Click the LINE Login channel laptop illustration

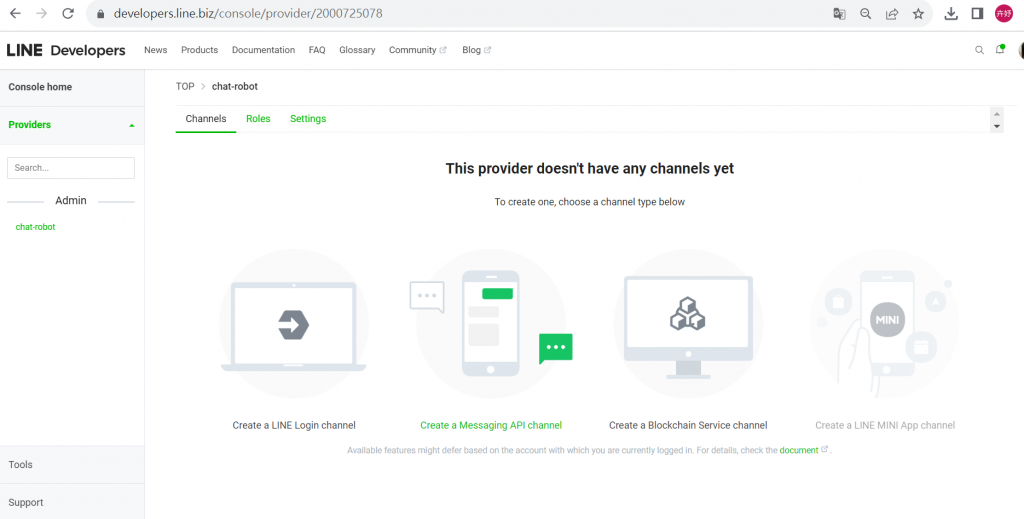click(294, 324)
